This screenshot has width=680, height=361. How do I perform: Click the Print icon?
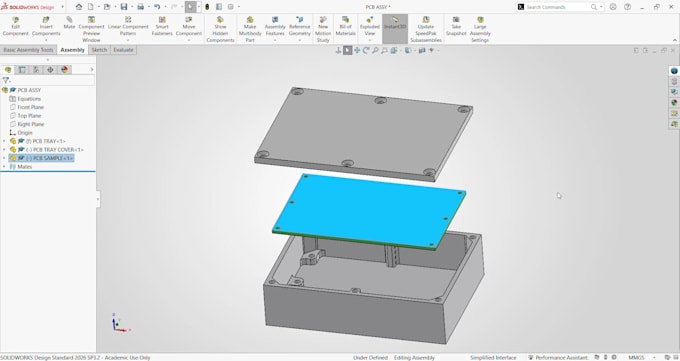coord(141,7)
